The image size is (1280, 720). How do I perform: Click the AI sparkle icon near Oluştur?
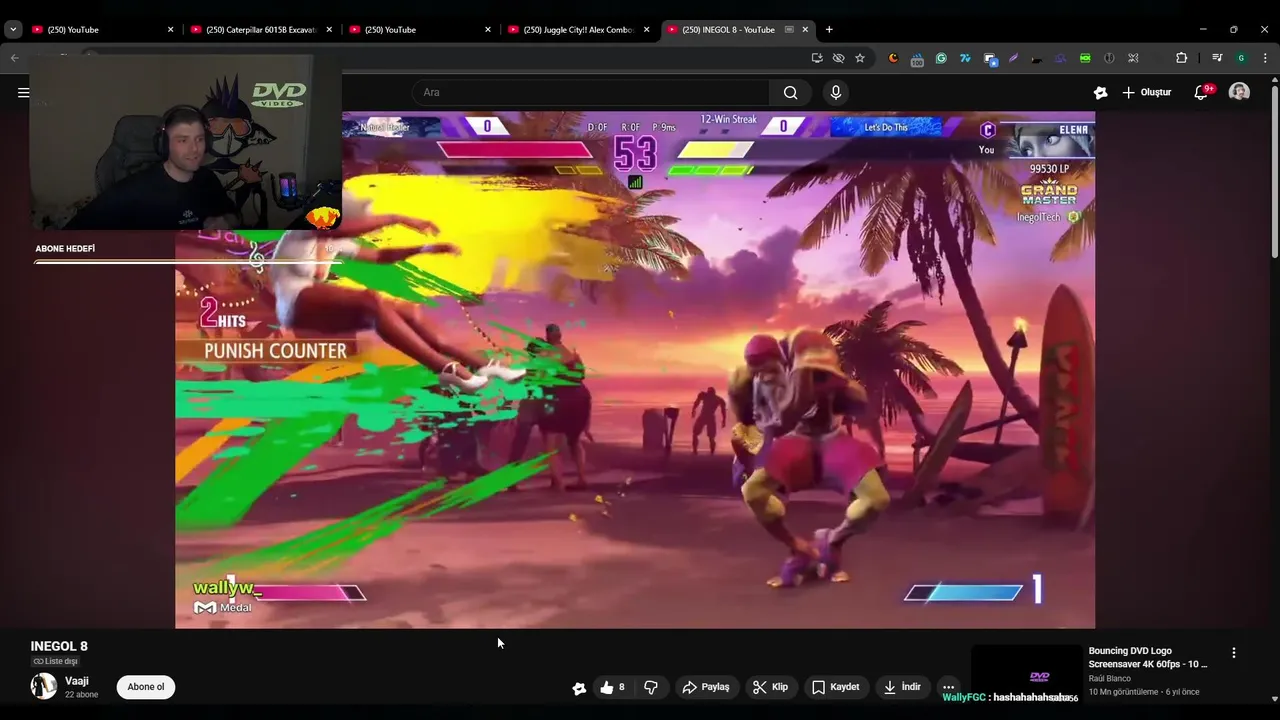pyautogui.click(x=1101, y=92)
